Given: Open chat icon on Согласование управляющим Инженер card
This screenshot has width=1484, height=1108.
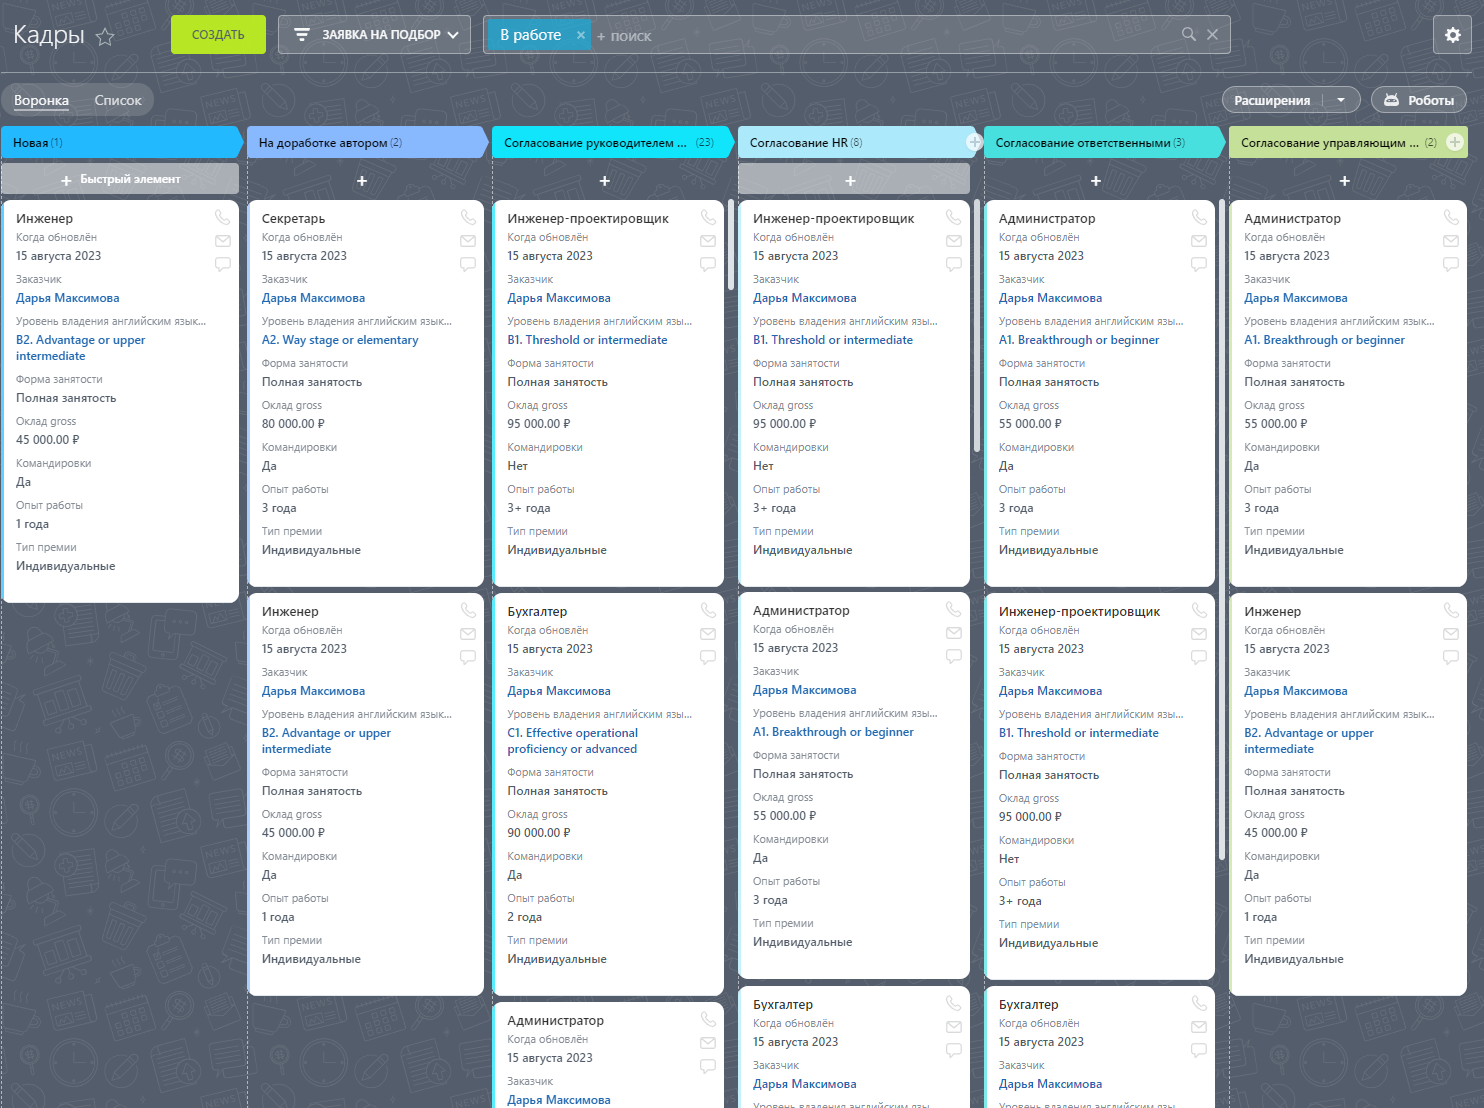Looking at the screenshot, I should [x=1451, y=657].
